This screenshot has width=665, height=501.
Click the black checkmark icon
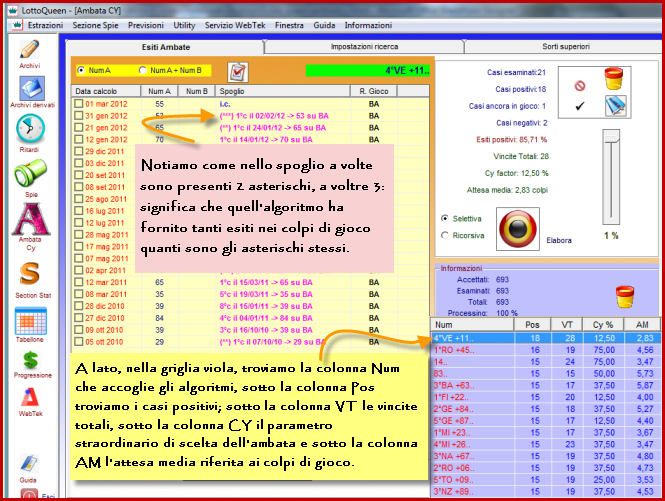[580, 106]
